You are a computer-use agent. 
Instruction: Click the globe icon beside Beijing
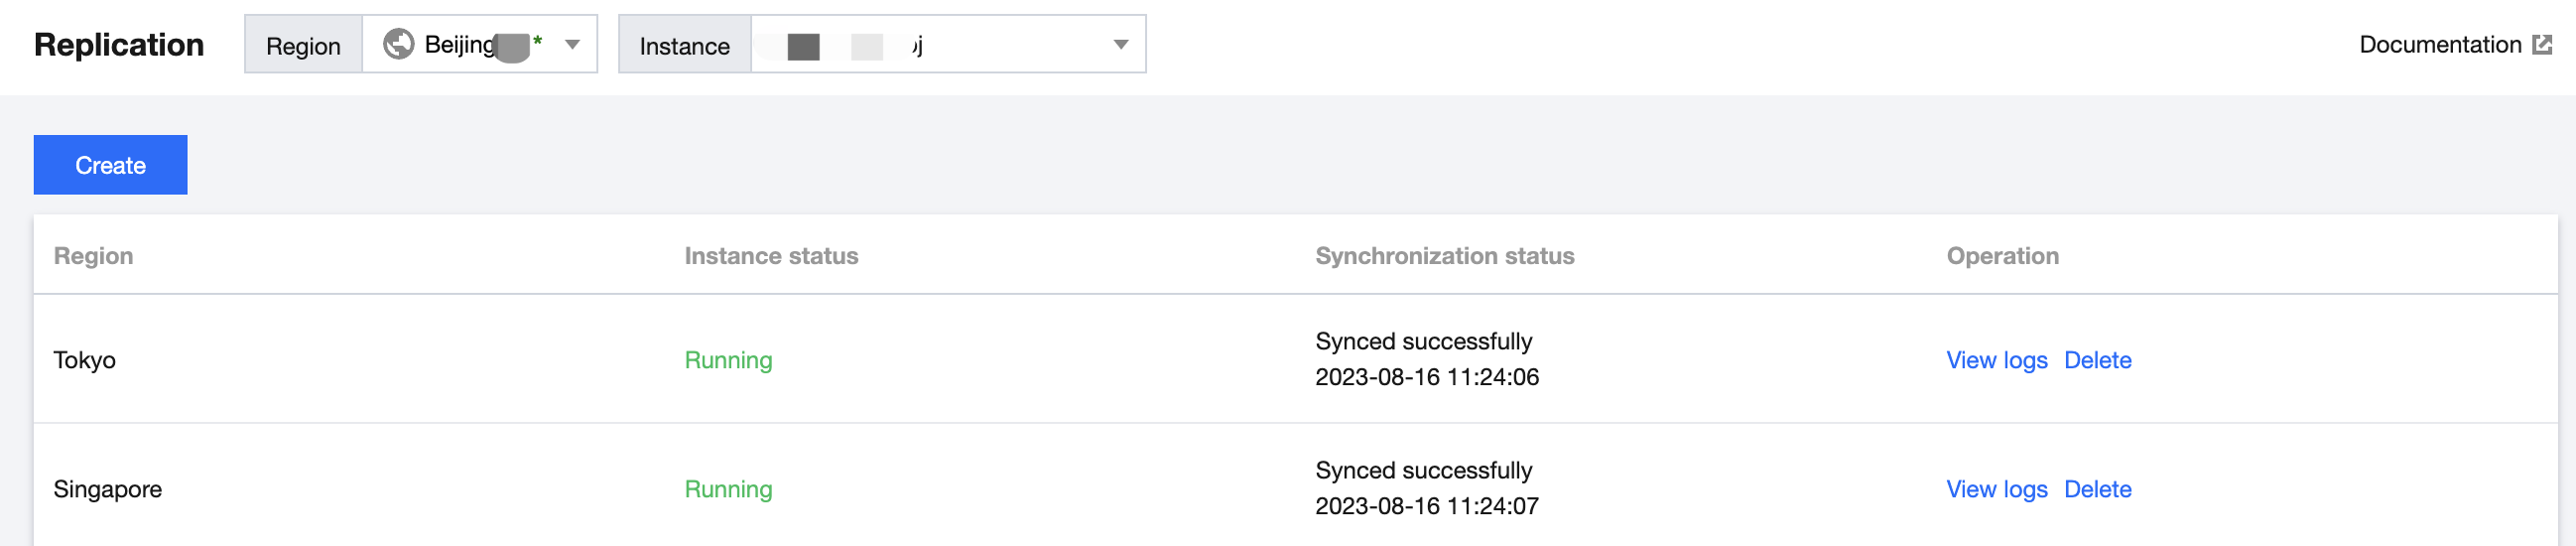[398, 44]
